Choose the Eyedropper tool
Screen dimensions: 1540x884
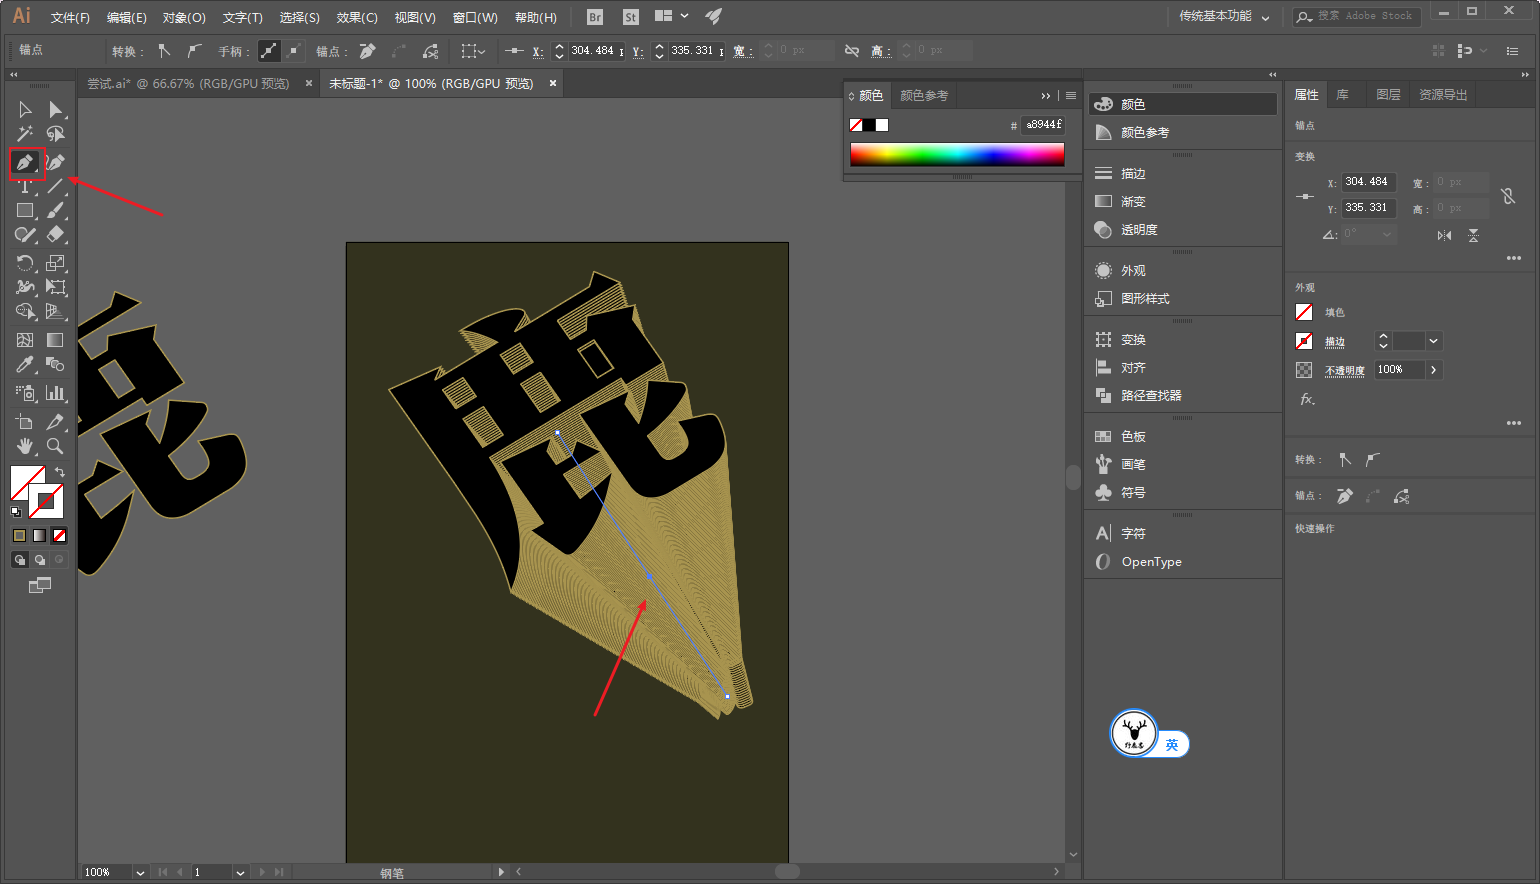[x=25, y=365]
